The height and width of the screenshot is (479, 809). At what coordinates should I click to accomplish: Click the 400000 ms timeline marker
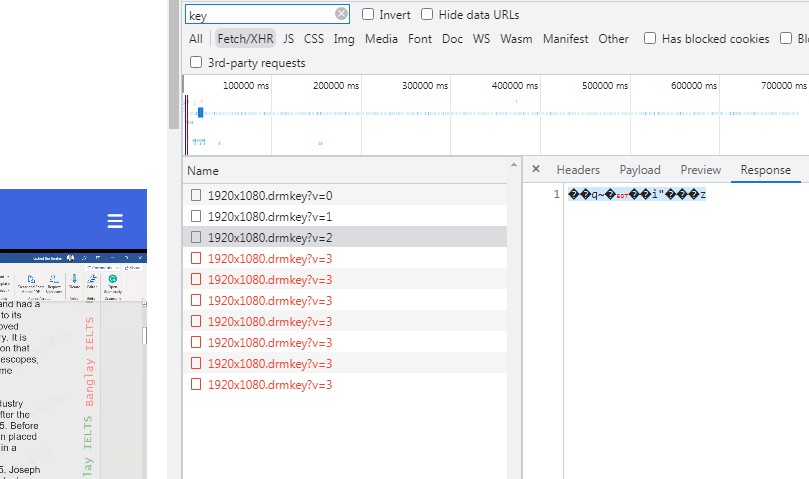pos(514,86)
